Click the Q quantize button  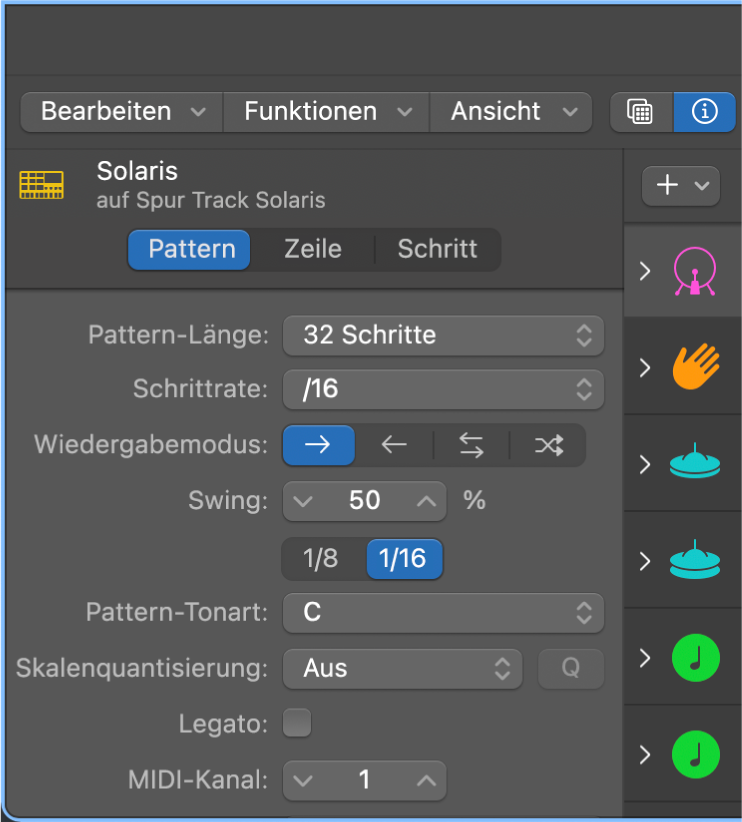pyautogui.click(x=570, y=668)
